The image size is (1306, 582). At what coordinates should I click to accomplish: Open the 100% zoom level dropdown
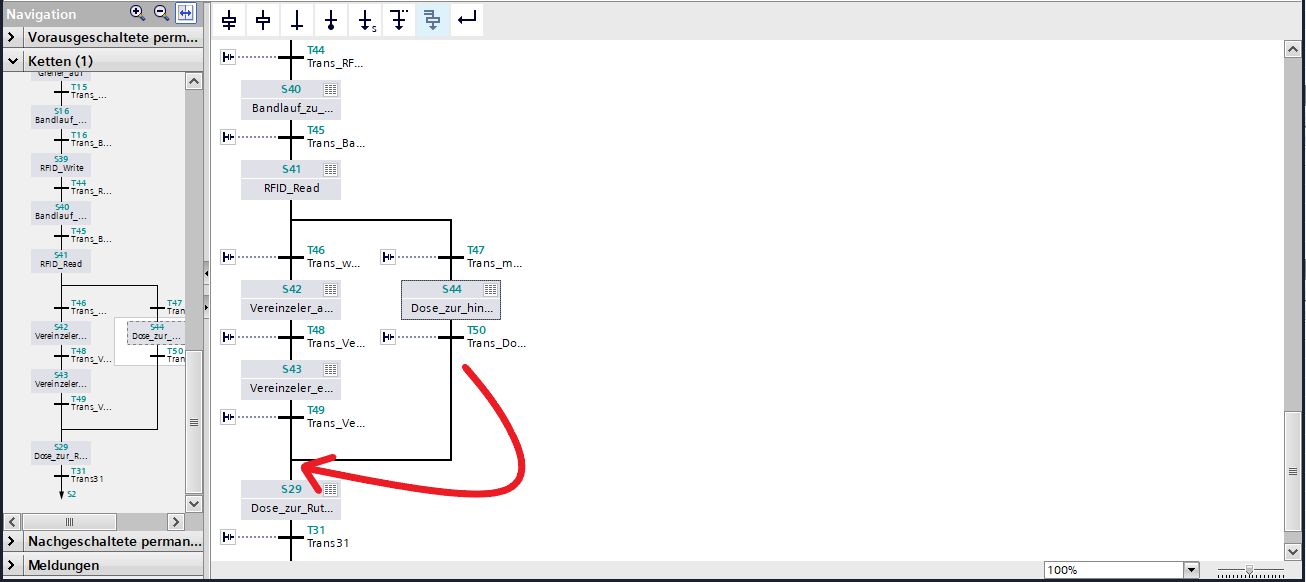point(1190,570)
